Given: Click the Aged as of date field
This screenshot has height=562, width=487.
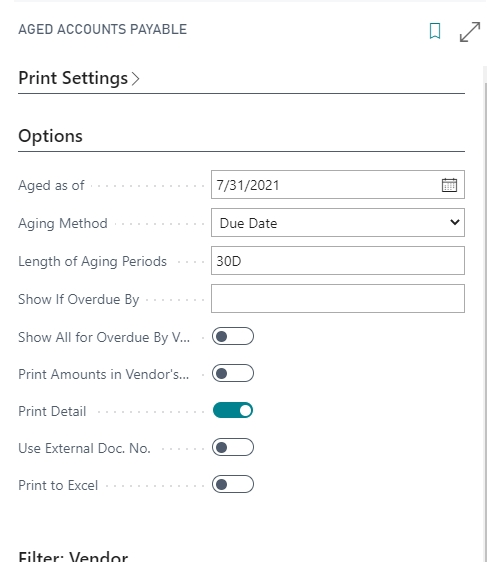Looking at the screenshot, I should click(x=326, y=185).
